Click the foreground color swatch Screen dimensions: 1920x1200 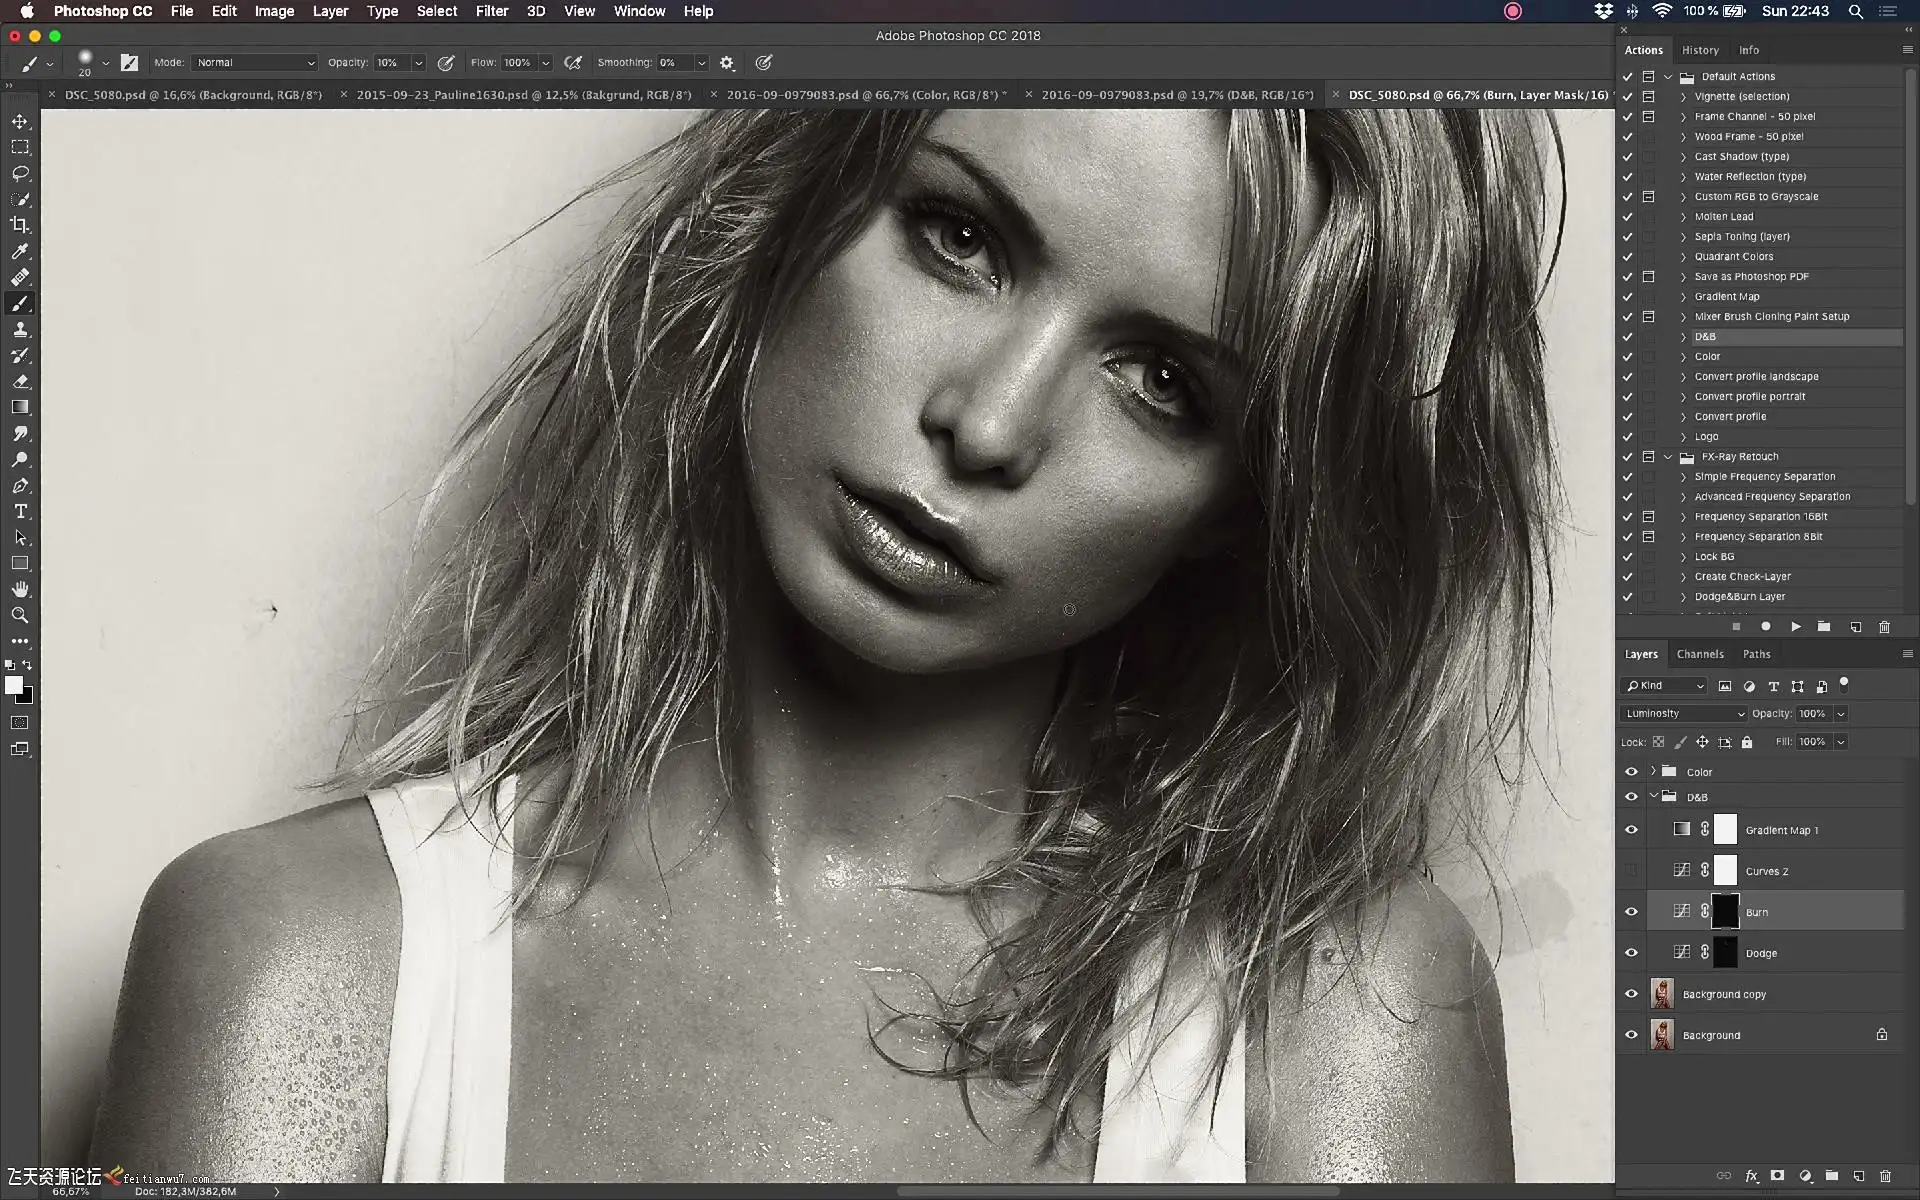[13, 685]
